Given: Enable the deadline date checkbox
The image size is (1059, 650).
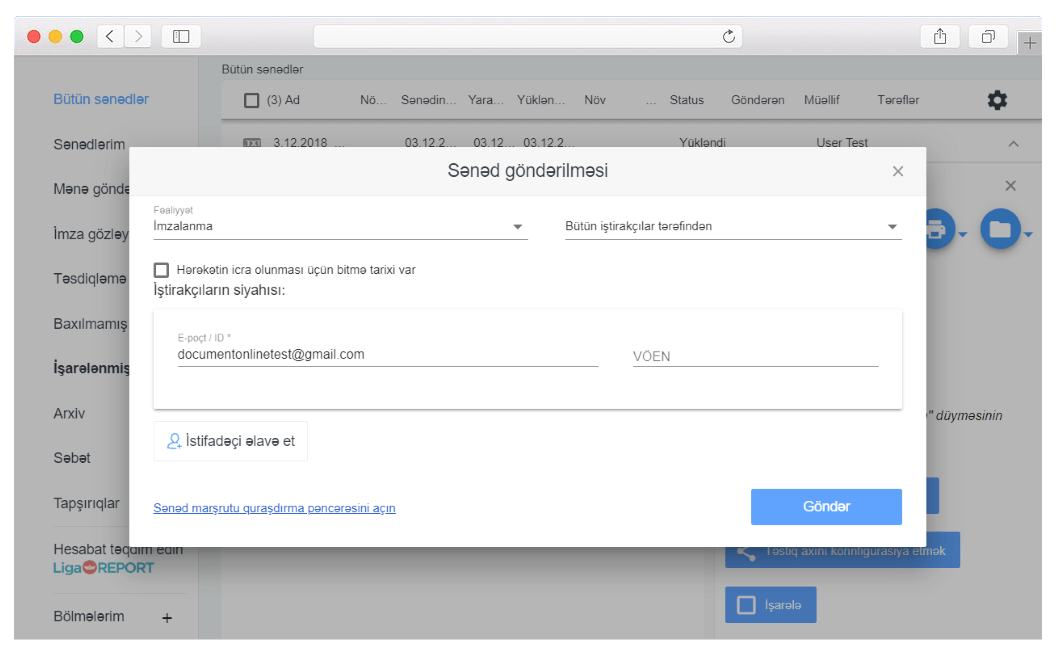Looking at the screenshot, I should (x=161, y=270).
